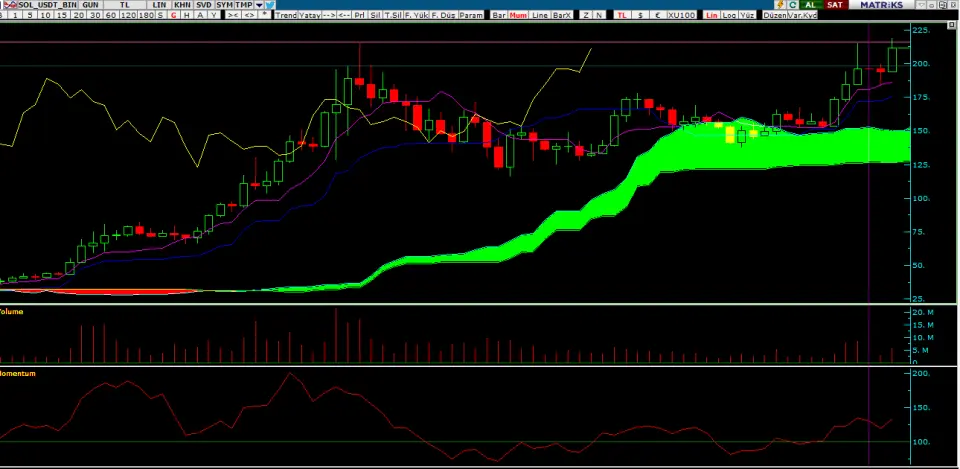Click the Twitter bird icon
This screenshot has width=960, height=469.
pyautogui.click(x=271, y=5)
